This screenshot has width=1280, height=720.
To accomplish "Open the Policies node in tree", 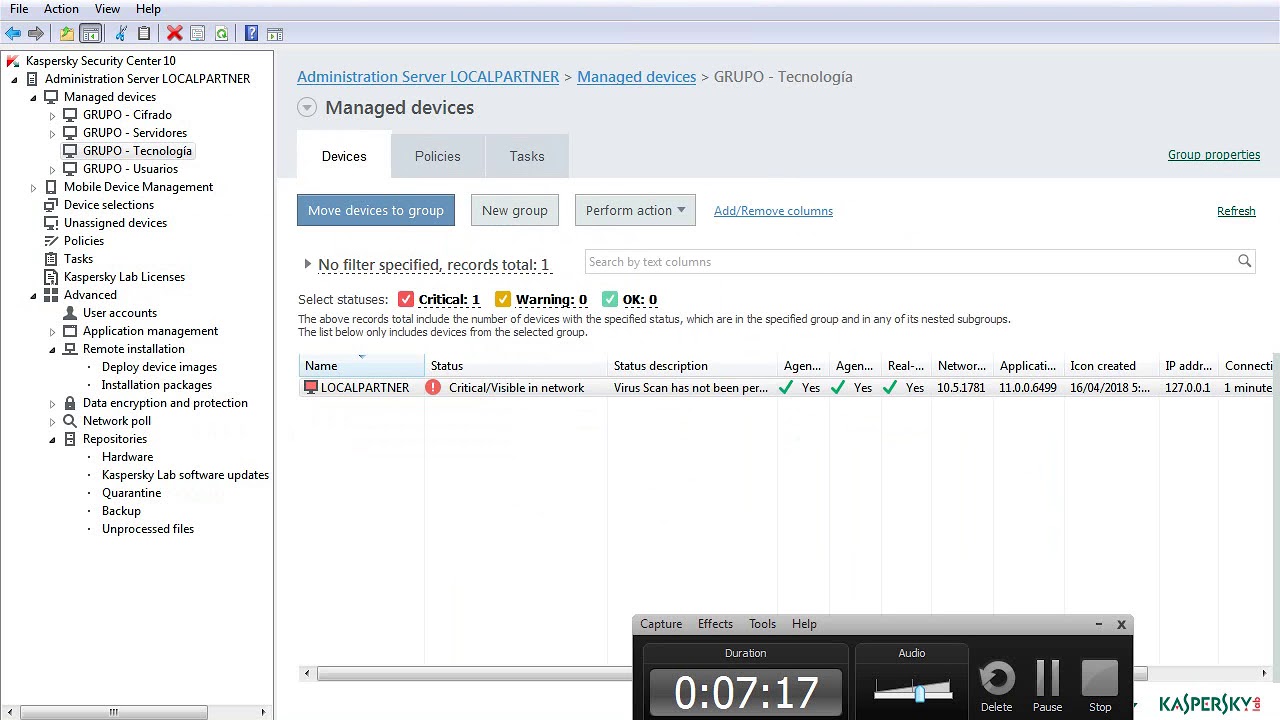I will tap(84, 241).
